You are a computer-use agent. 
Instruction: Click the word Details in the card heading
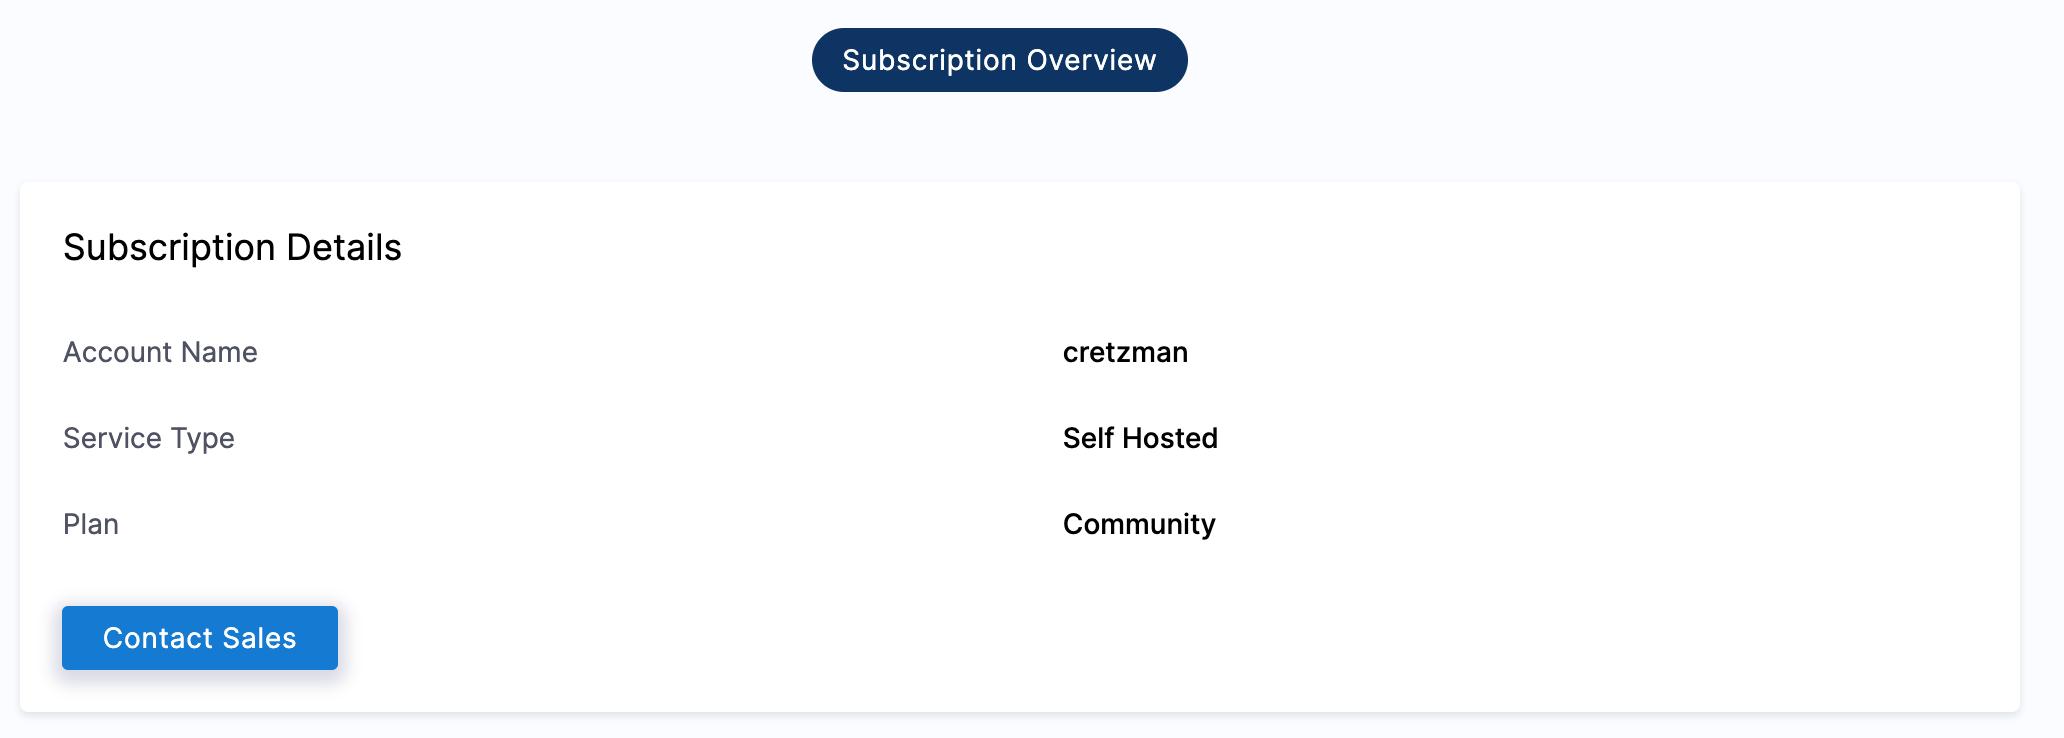tap(344, 248)
